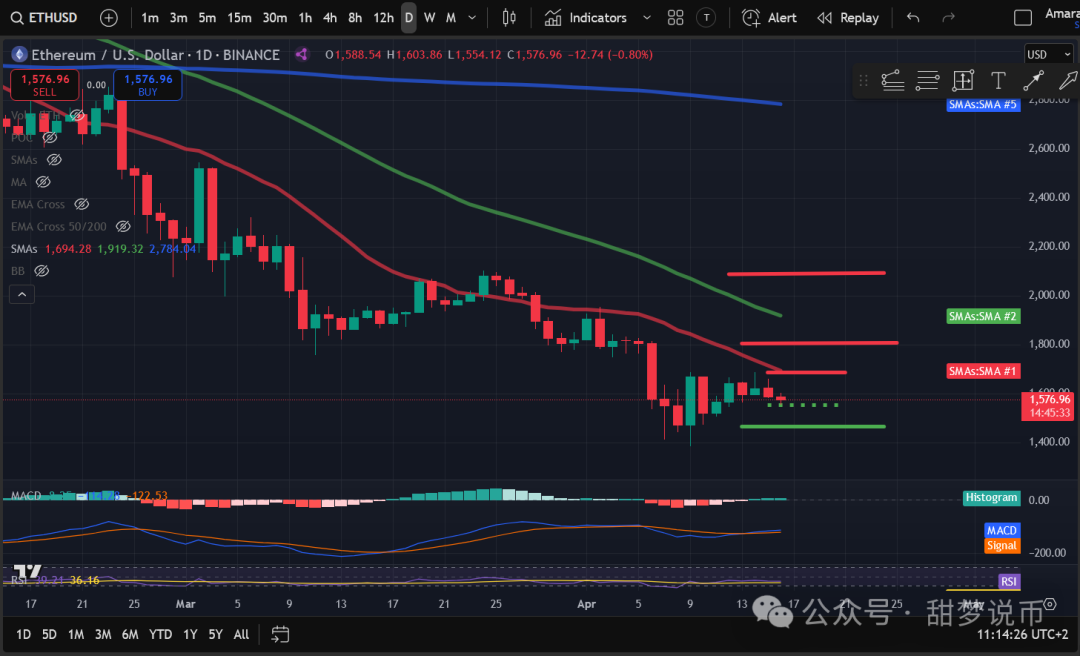Select the trend line drawing tool
This screenshot has width=1080, height=656.
click(1033, 81)
